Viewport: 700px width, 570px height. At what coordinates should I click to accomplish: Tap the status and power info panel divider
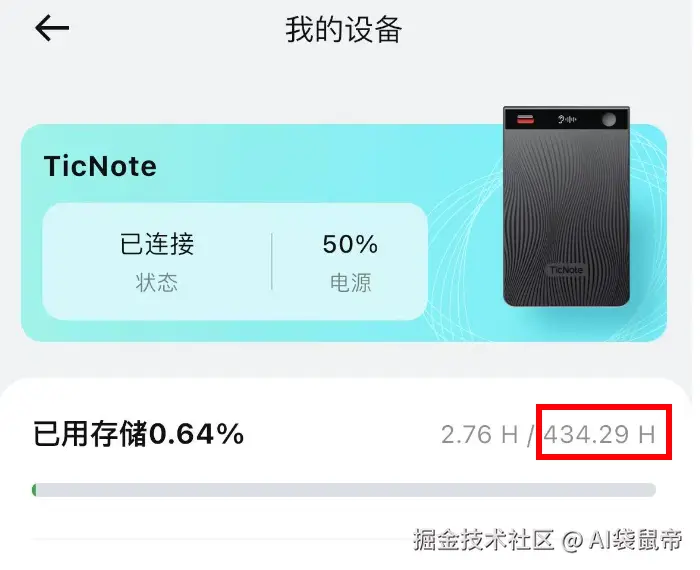point(271,262)
